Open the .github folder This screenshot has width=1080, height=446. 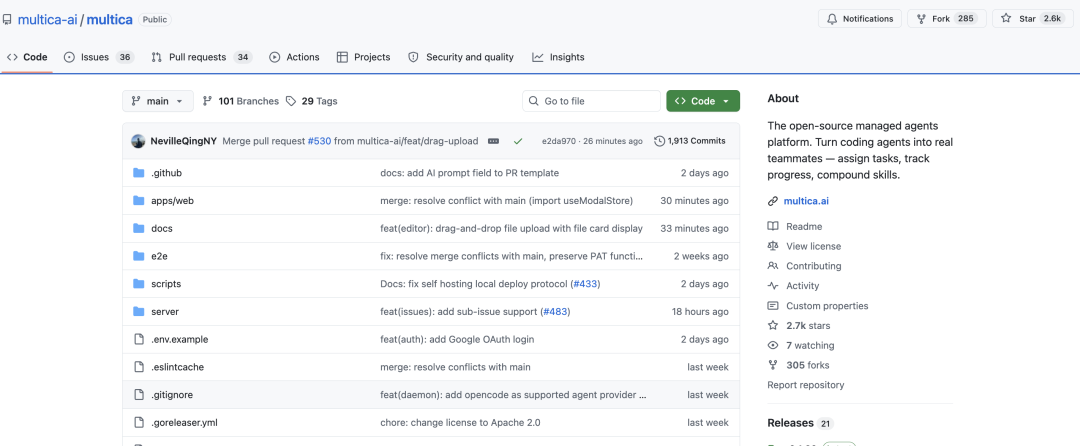point(166,173)
